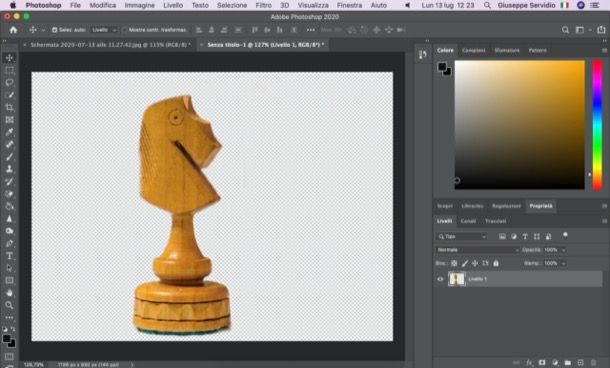Select the Healing Brush tool
This screenshot has width=610, height=368.
[x=9, y=144]
